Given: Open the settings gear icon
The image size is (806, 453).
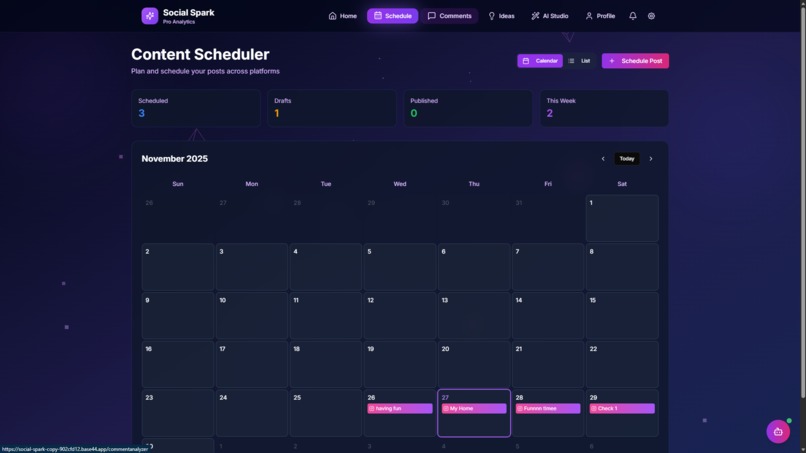Looking at the screenshot, I should tap(651, 16).
